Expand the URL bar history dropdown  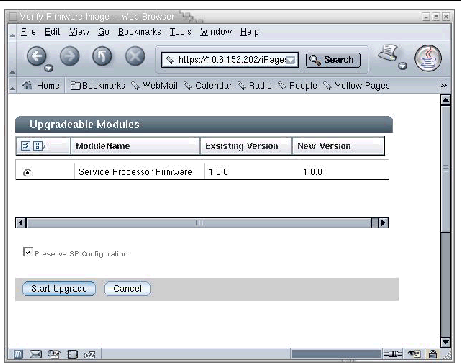[x=292, y=60]
